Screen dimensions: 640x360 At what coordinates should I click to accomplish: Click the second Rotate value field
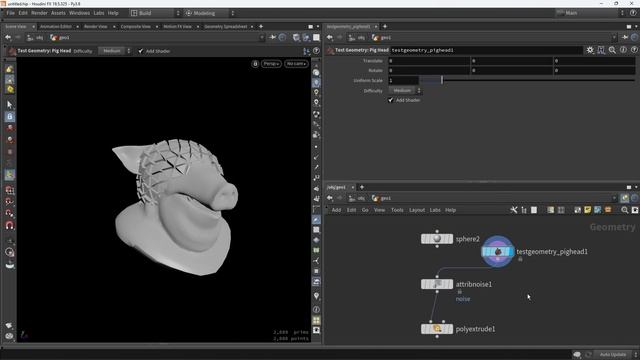512,70
